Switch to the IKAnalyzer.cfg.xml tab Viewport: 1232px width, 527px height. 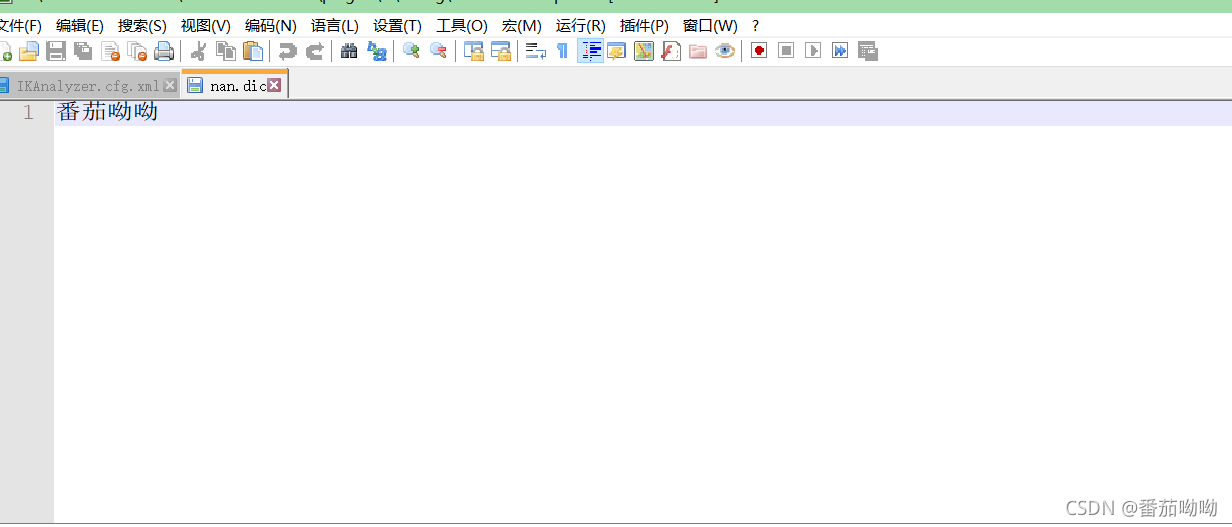[x=88, y=86]
